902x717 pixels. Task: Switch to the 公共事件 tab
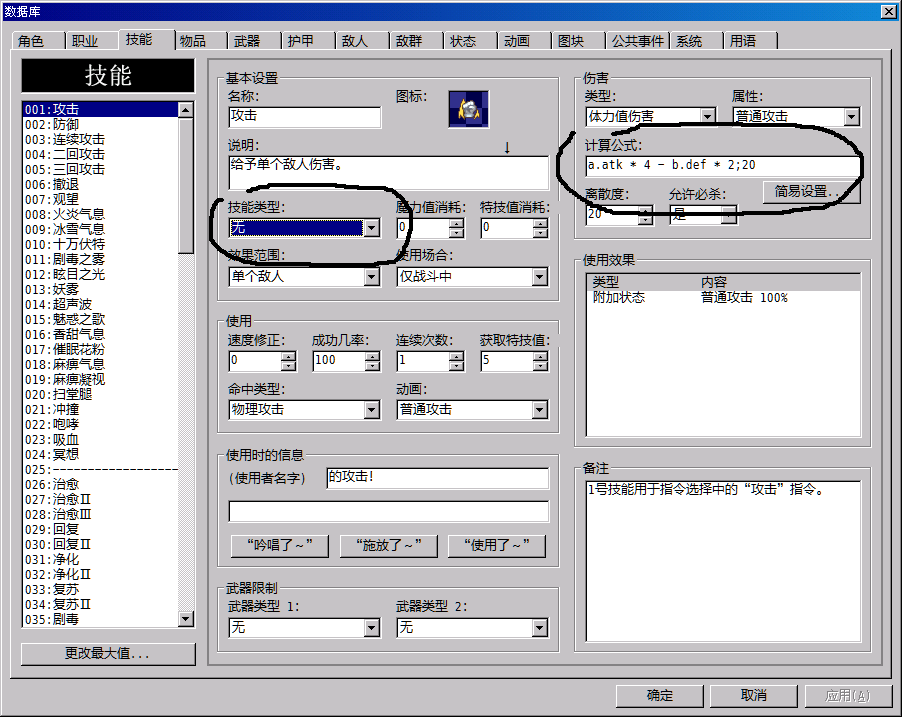point(637,41)
